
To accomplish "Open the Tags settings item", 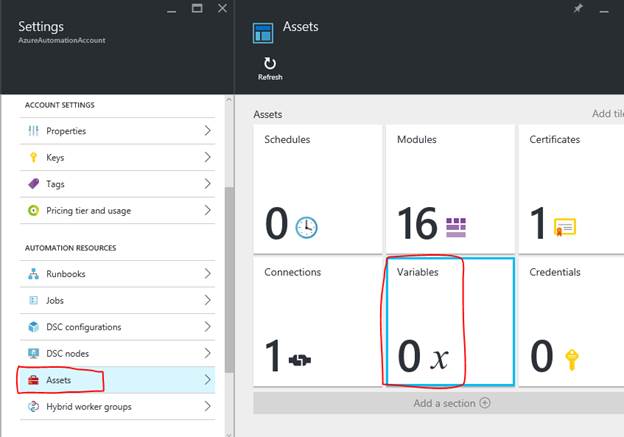I will click(117, 183).
